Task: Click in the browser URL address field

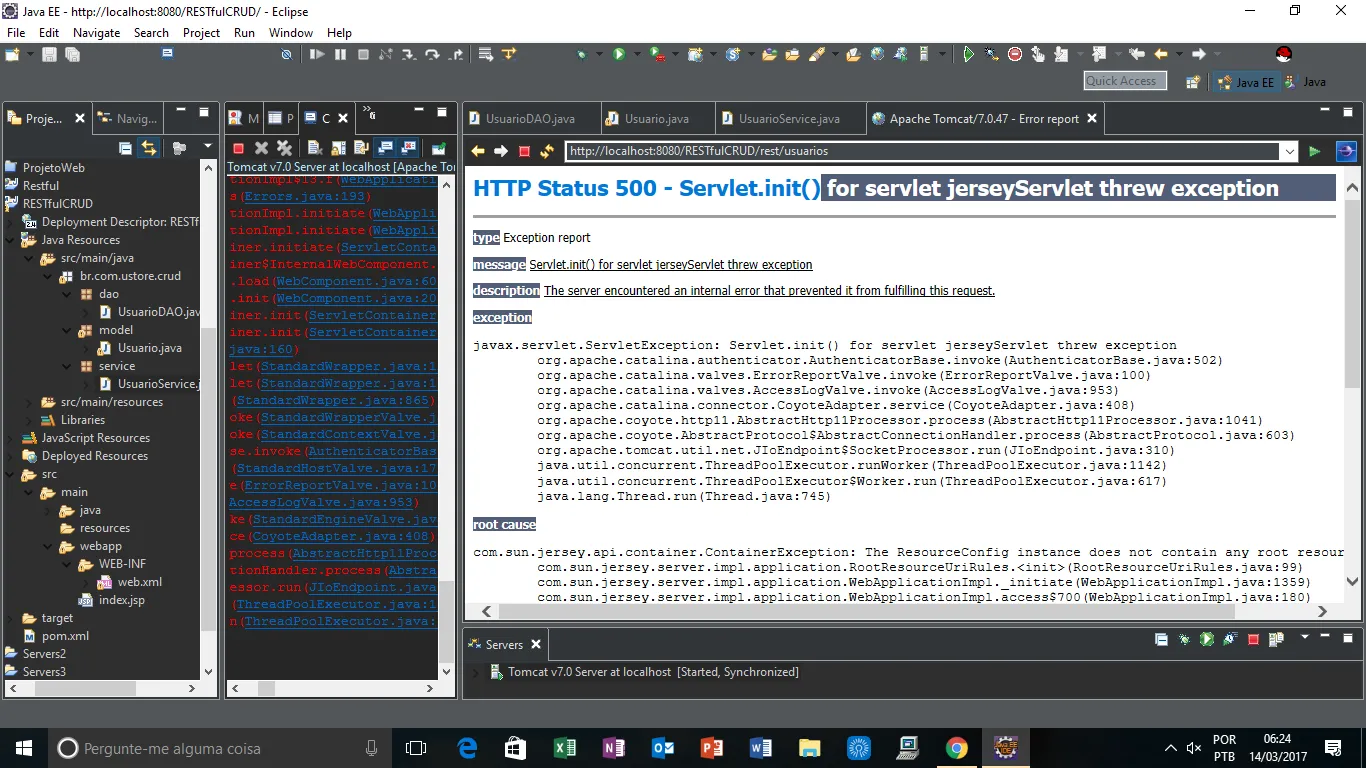Action: [922, 152]
